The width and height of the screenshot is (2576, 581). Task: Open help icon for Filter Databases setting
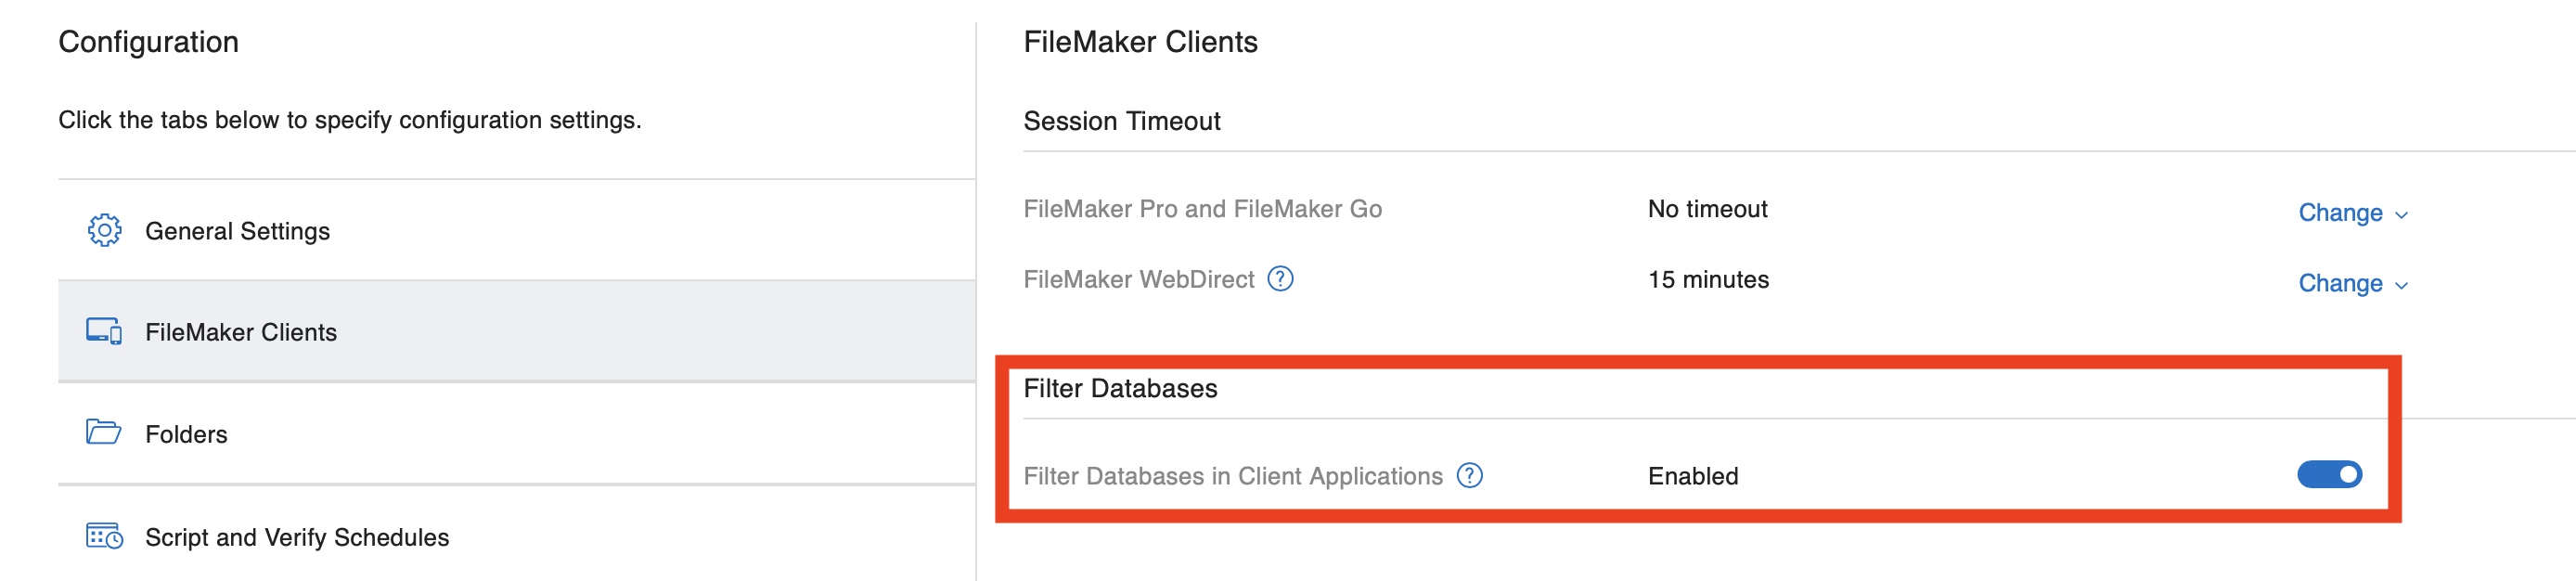1469,475
